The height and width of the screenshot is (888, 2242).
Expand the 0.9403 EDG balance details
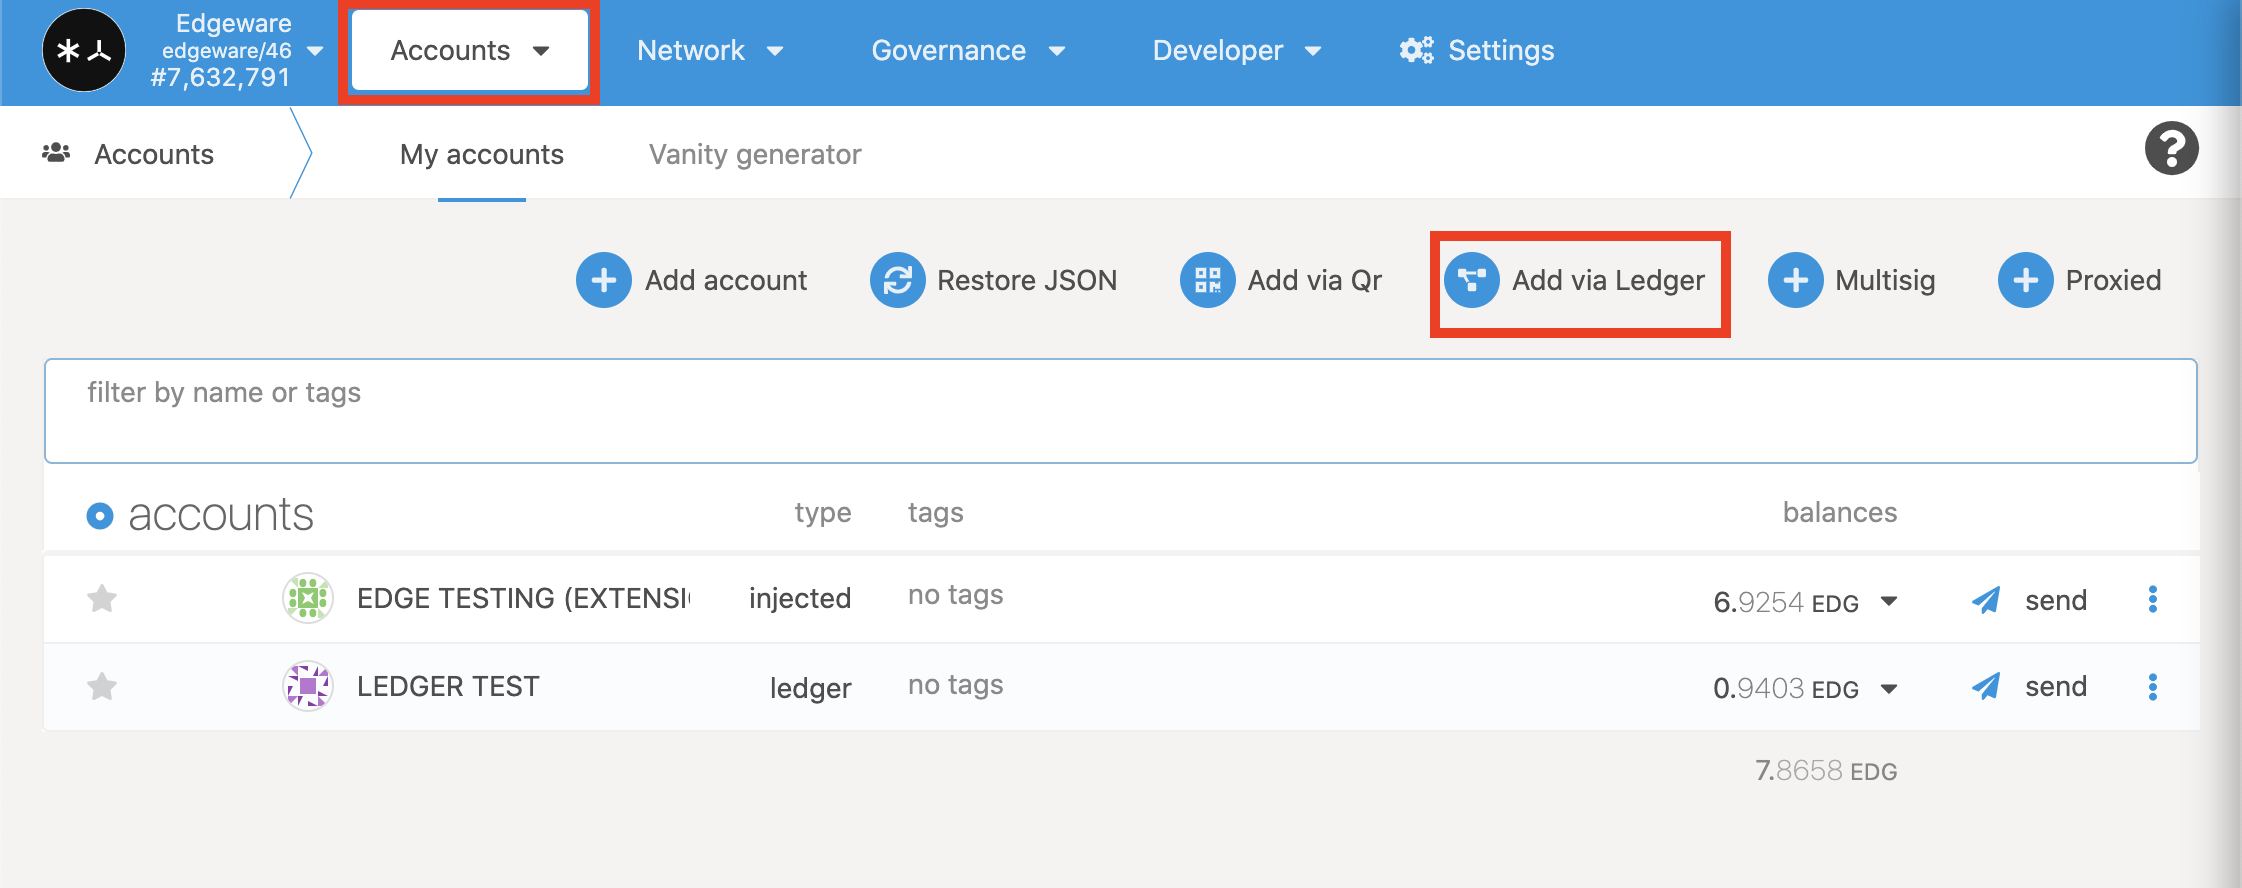coord(1888,688)
